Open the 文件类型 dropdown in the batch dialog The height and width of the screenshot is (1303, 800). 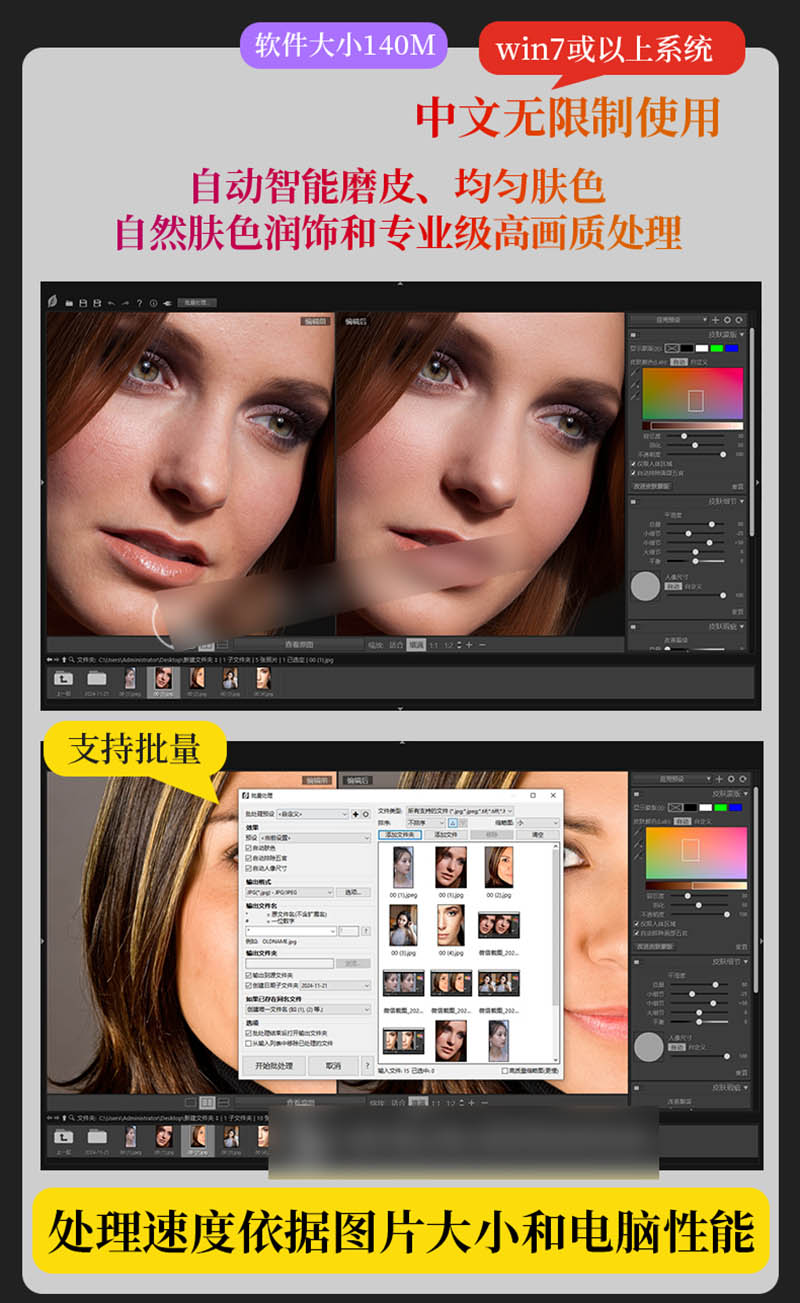click(x=460, y=811)
